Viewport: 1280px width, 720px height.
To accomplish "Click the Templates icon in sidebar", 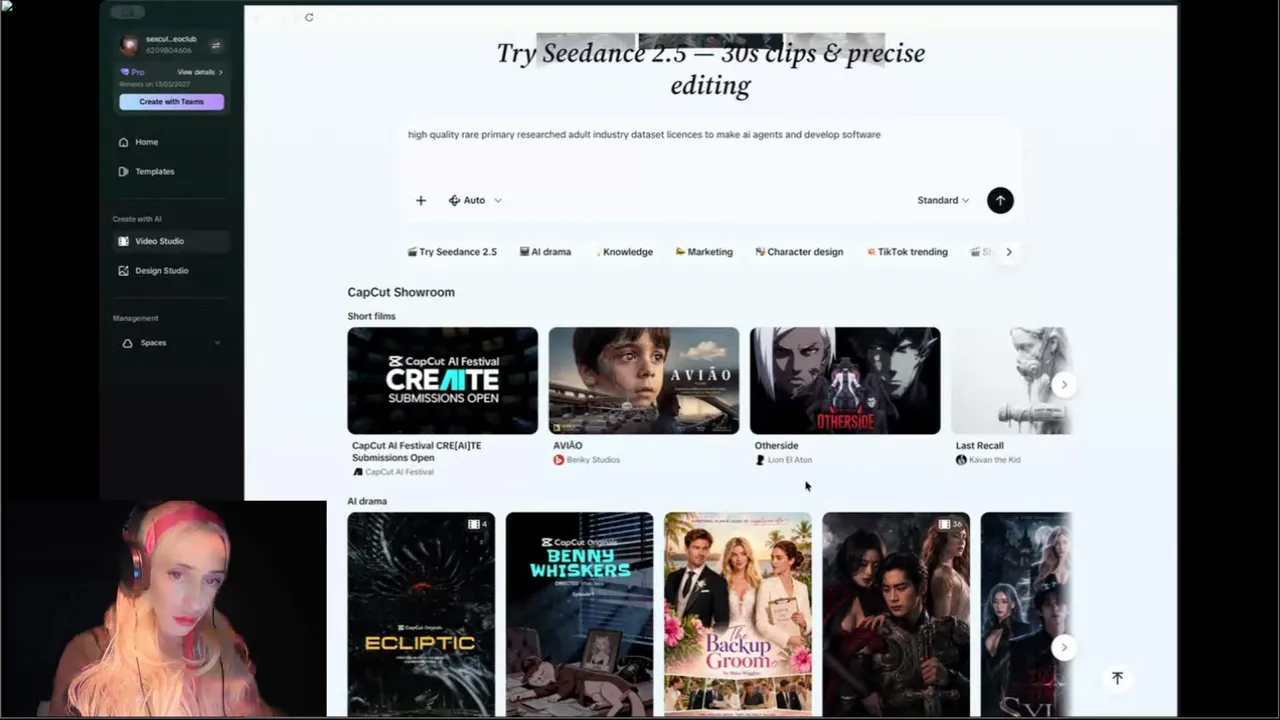I will coord(123,171).
